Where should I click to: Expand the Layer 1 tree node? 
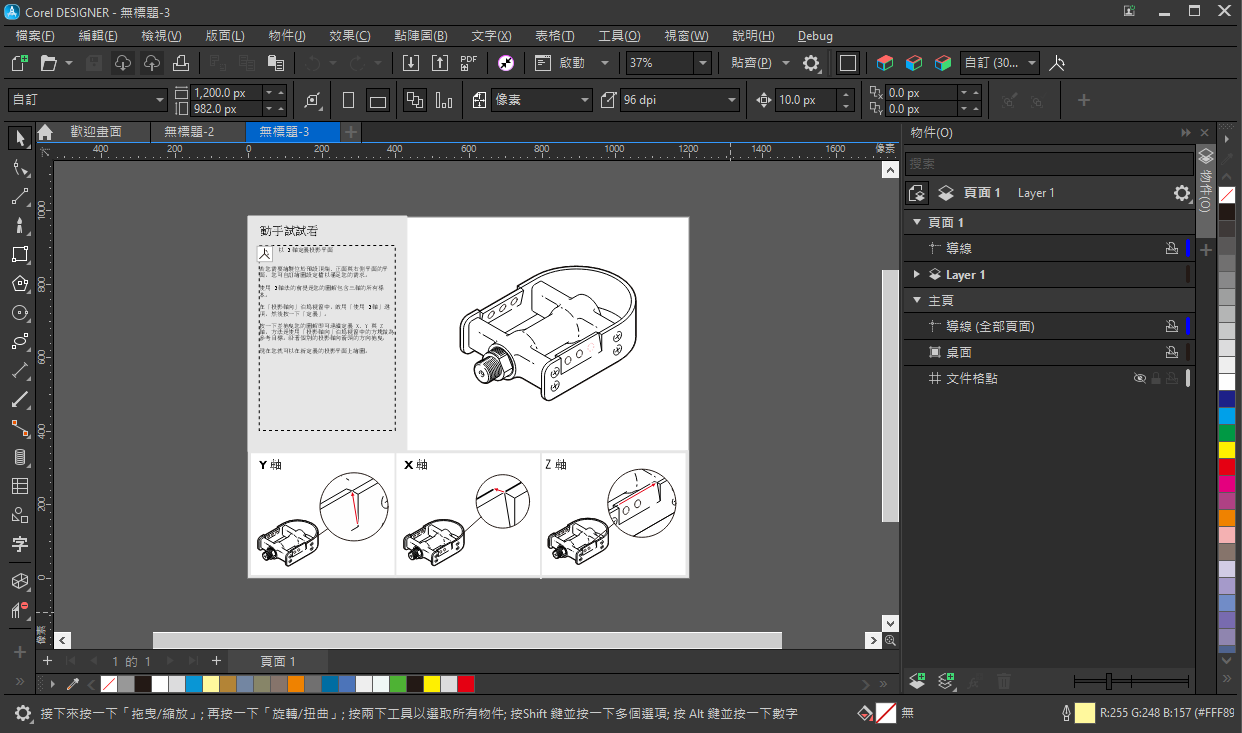click(917, 274)
